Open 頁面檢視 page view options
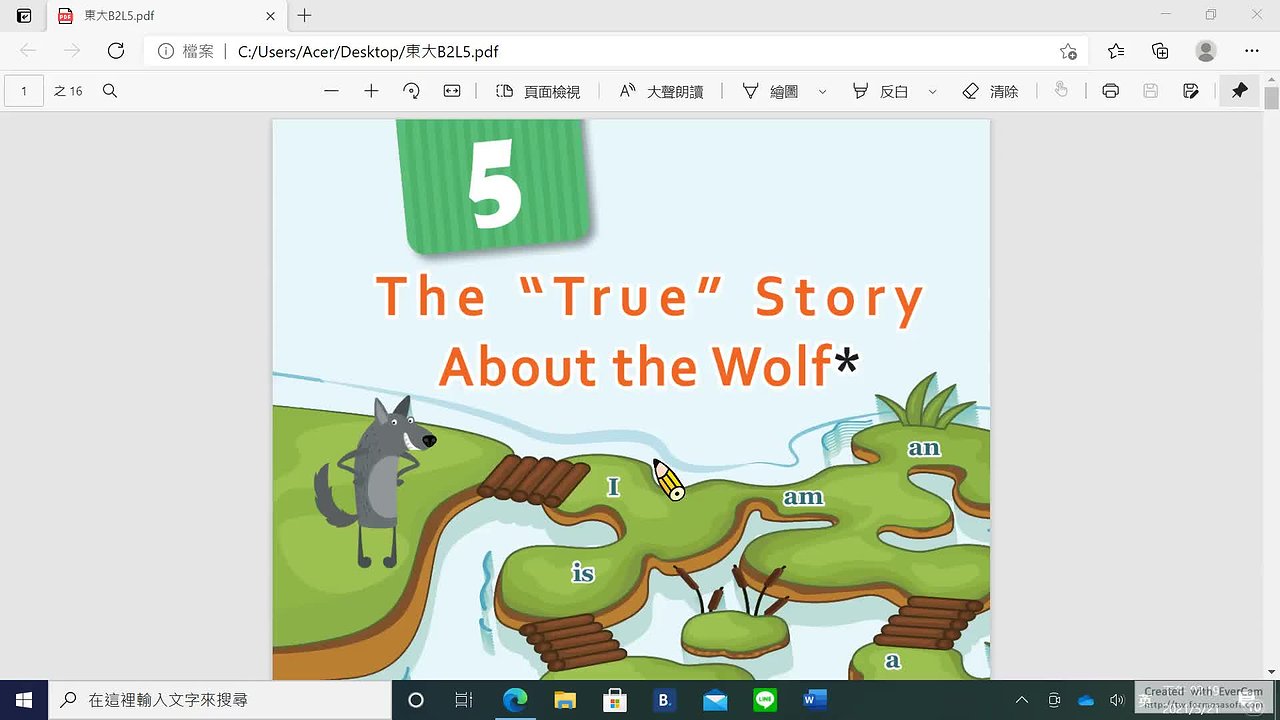The width and height of the screenshot is (1280, 720). coord(538,91)
